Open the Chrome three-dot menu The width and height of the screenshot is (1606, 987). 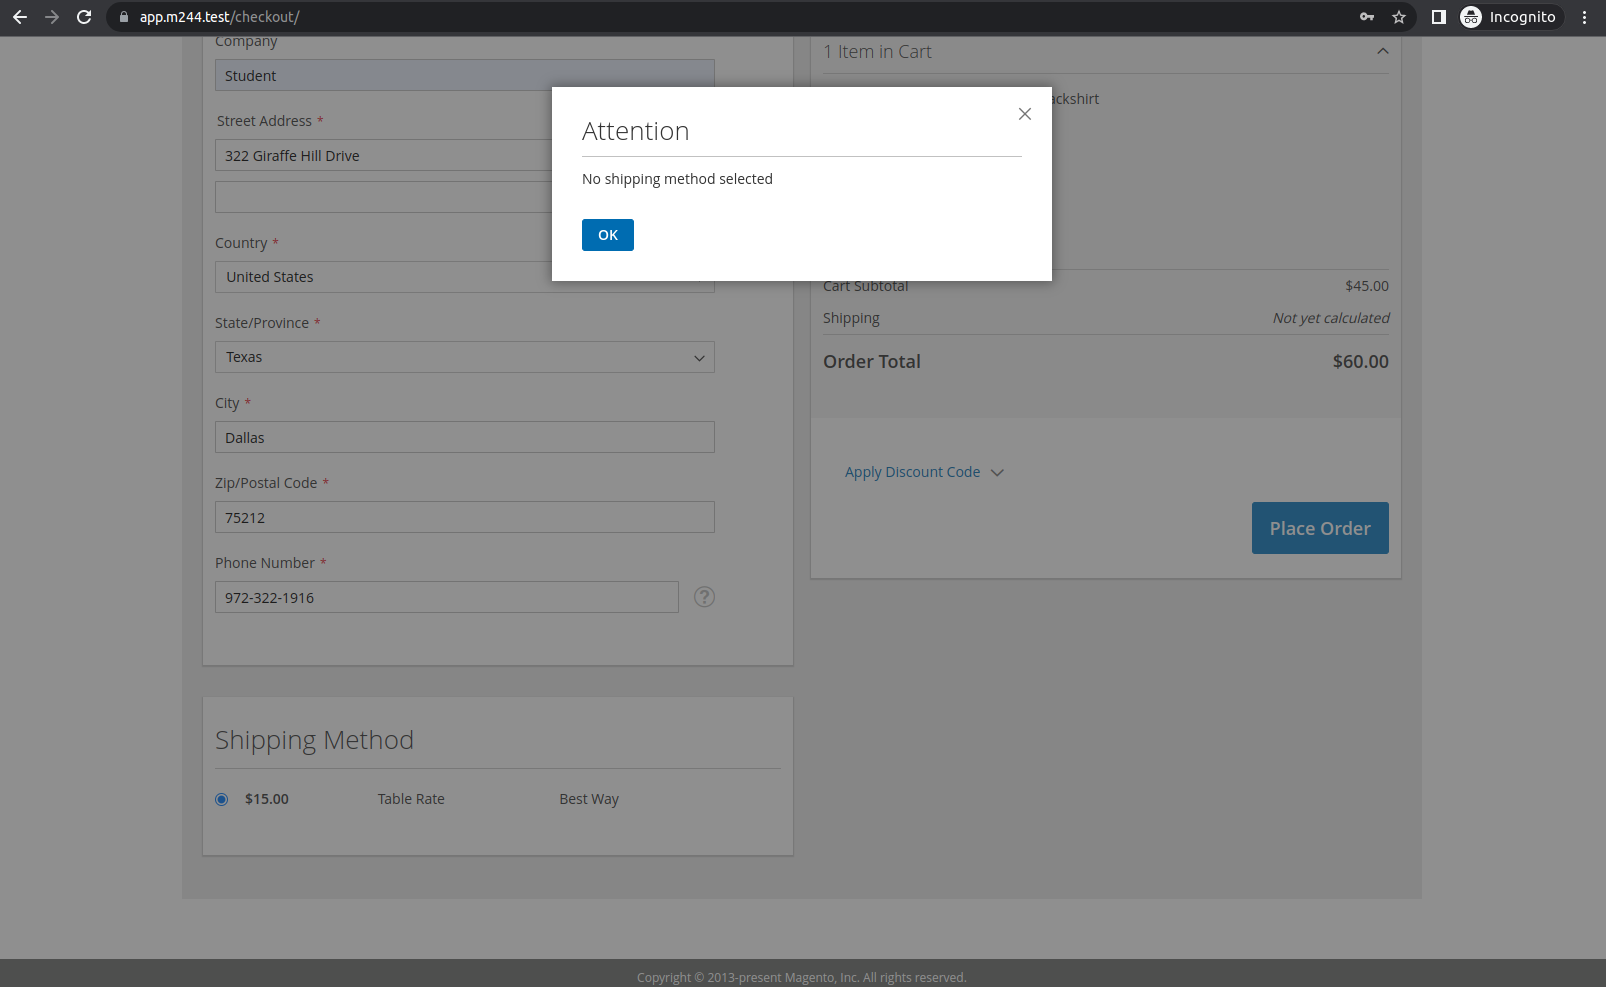(1584, 17)
